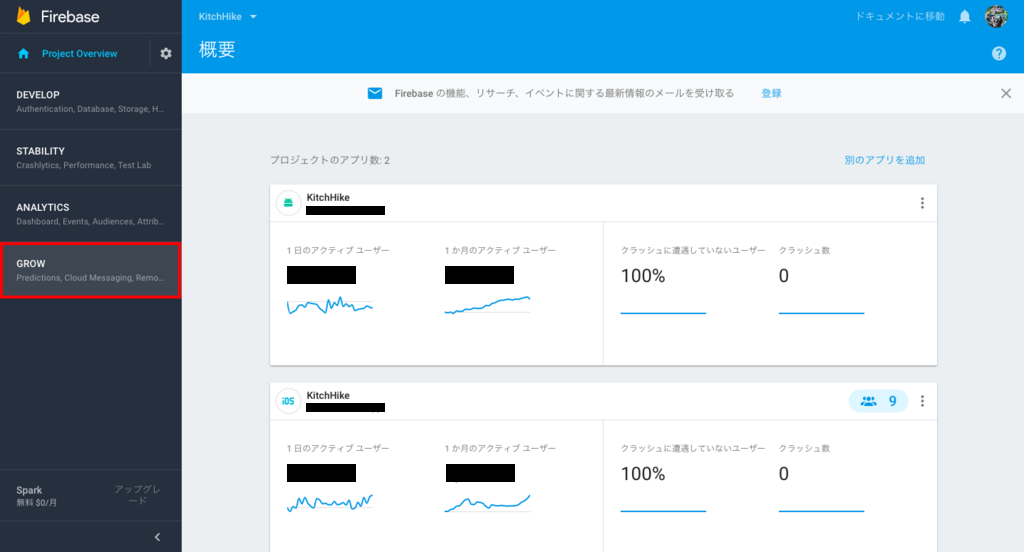Open the ANALYTICS section
Image resolution: width=1024 pixels, height=552 pixels.
[91, 214]
